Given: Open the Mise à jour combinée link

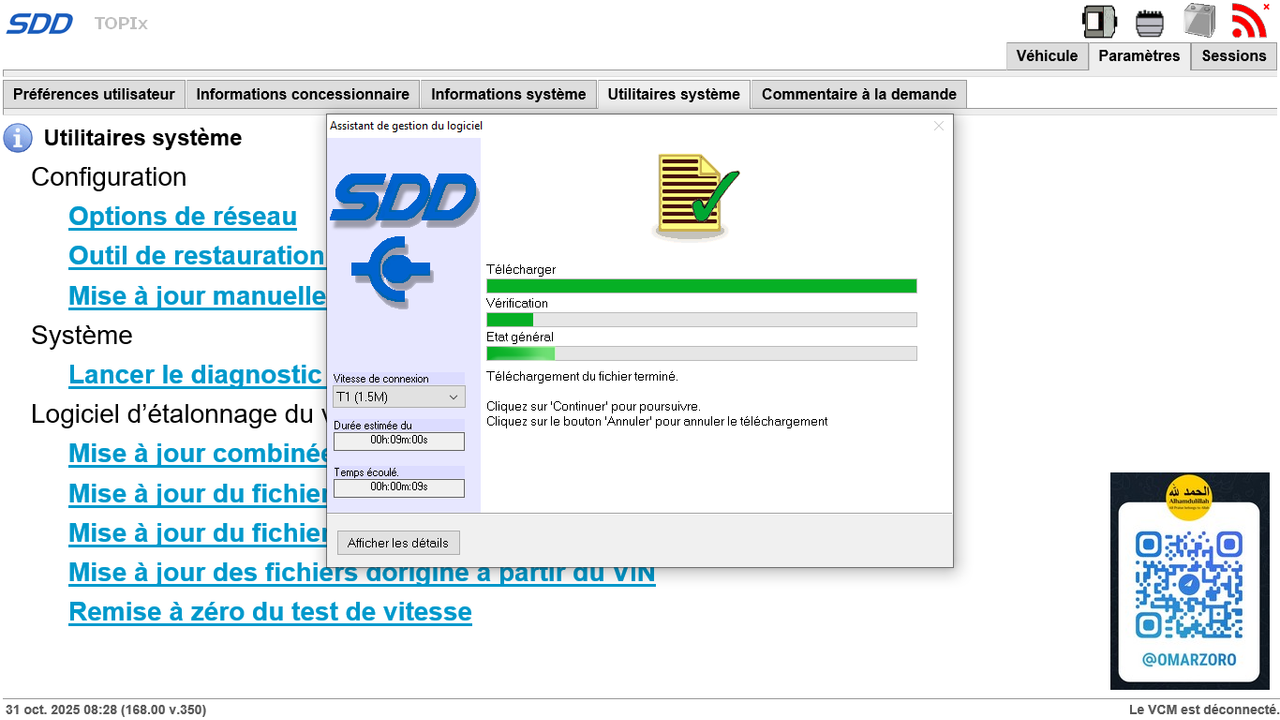Looking at the screenshot, I should tap(197, 454).
